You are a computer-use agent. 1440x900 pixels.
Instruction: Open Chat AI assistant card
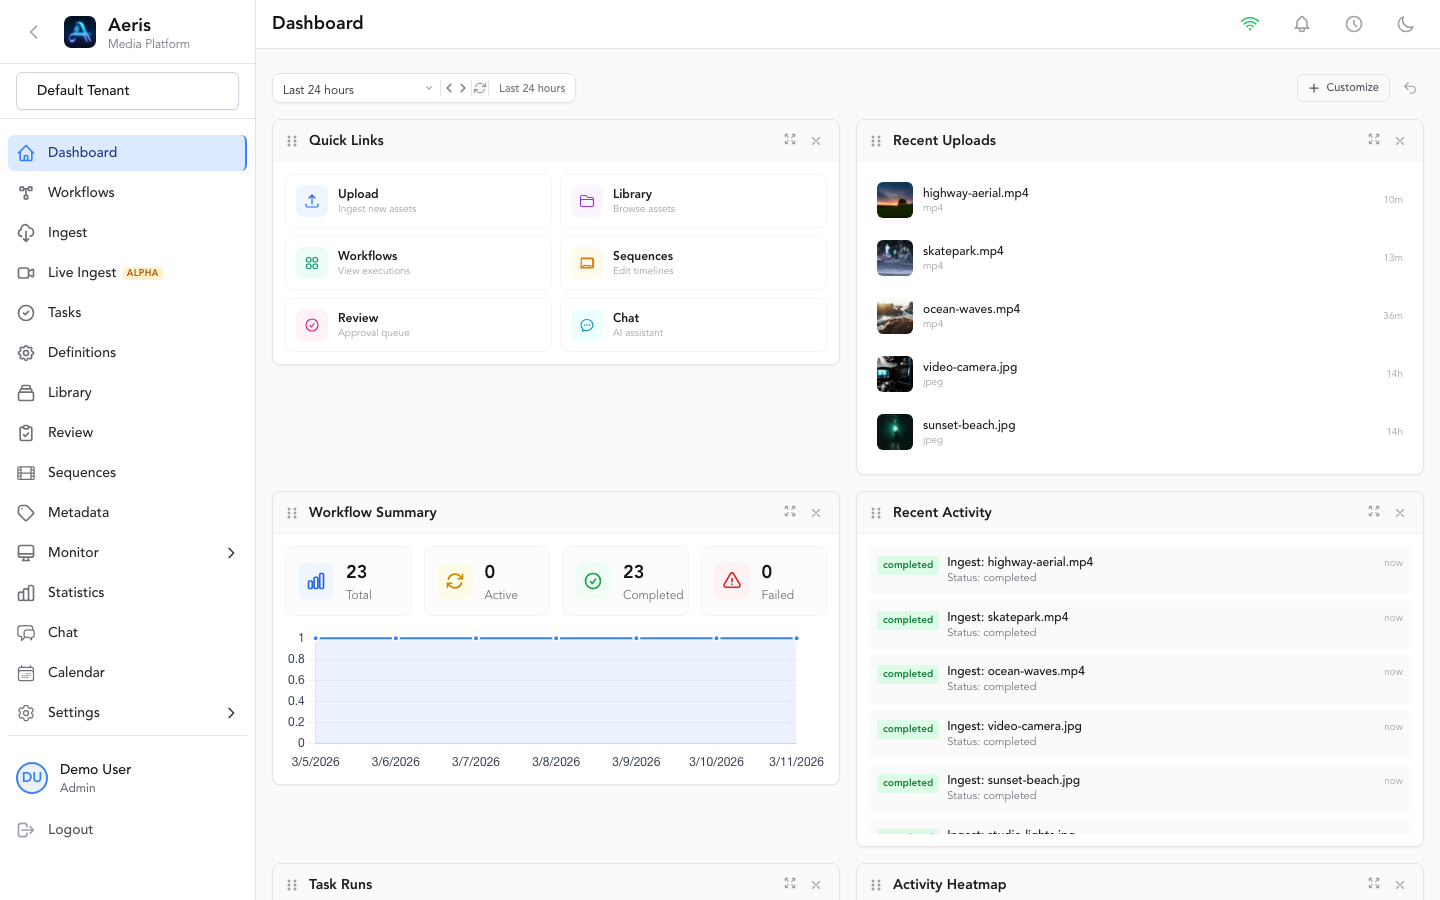click(x=693, y=325)
